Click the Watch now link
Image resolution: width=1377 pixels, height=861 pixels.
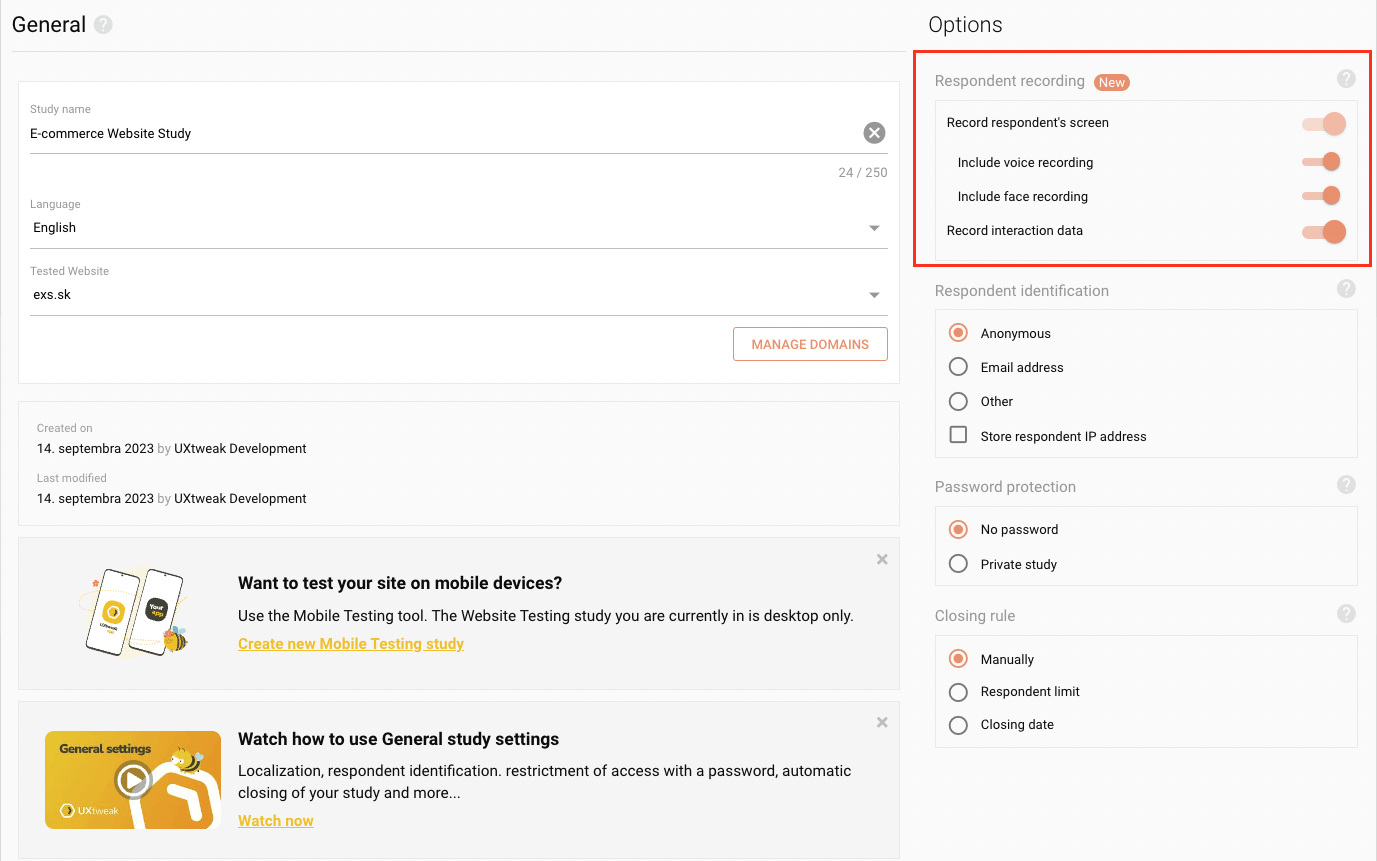coord(276,821)
